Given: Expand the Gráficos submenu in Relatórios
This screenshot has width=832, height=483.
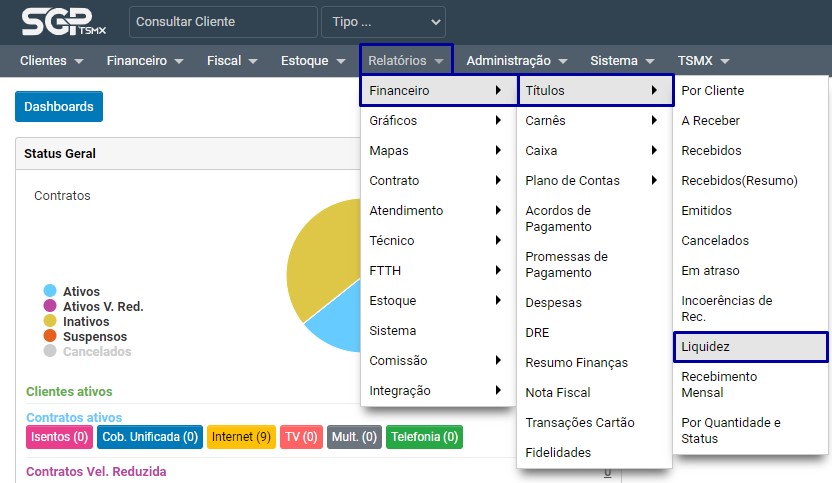Looking at the screenshot, I should pos(436,121).
